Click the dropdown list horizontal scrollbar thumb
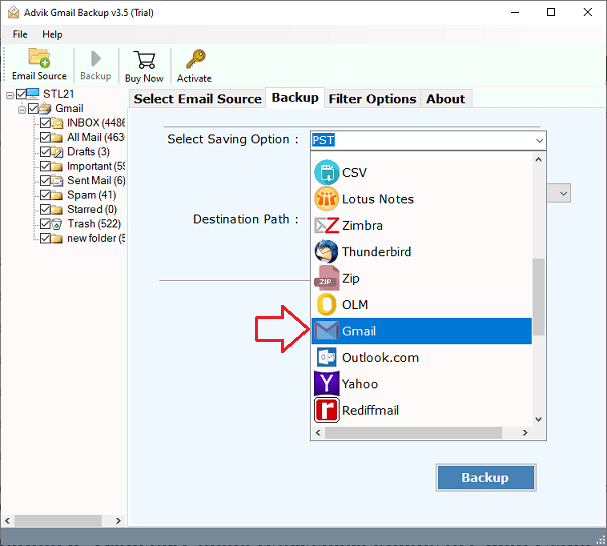This screenshot has height=546, width=607. [x=413, y=433]
